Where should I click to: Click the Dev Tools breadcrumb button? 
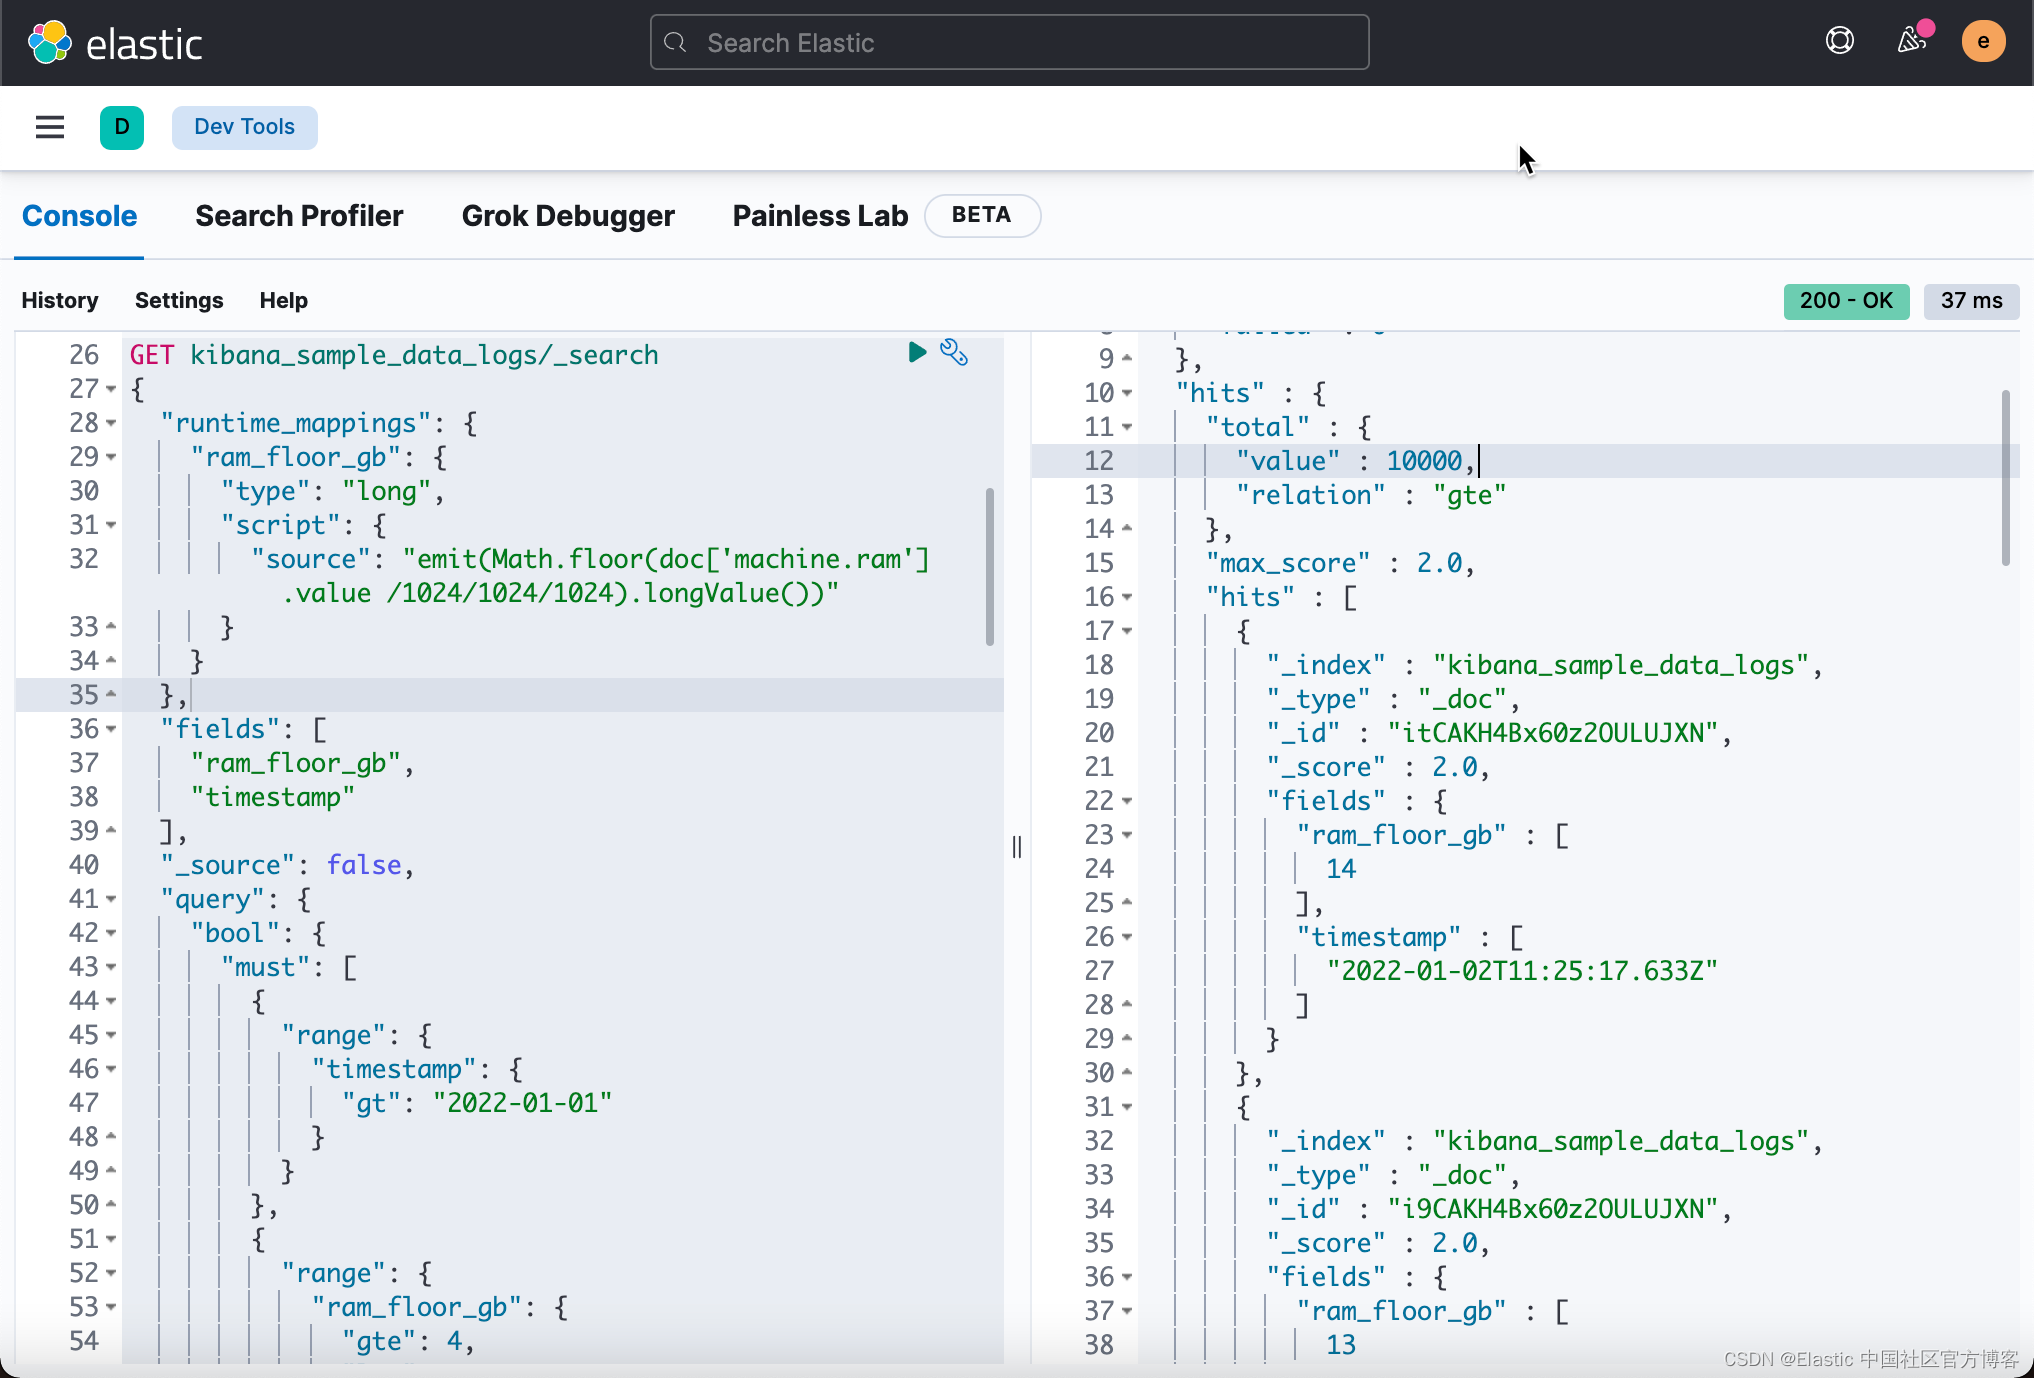coord(244,127)
